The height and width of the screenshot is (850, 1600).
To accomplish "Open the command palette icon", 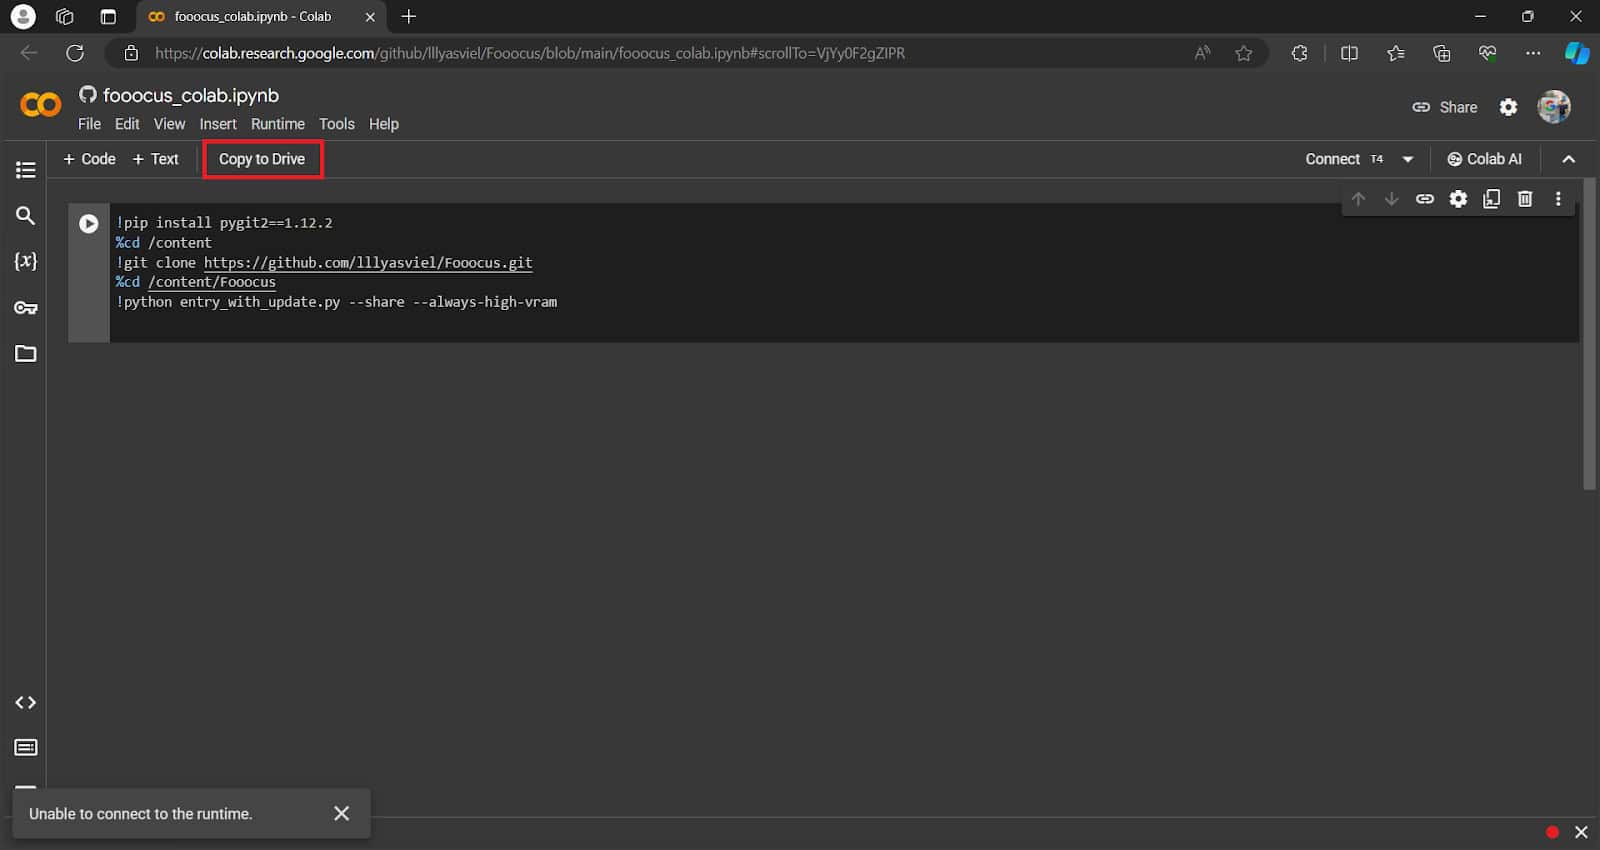I will [26, 748].
